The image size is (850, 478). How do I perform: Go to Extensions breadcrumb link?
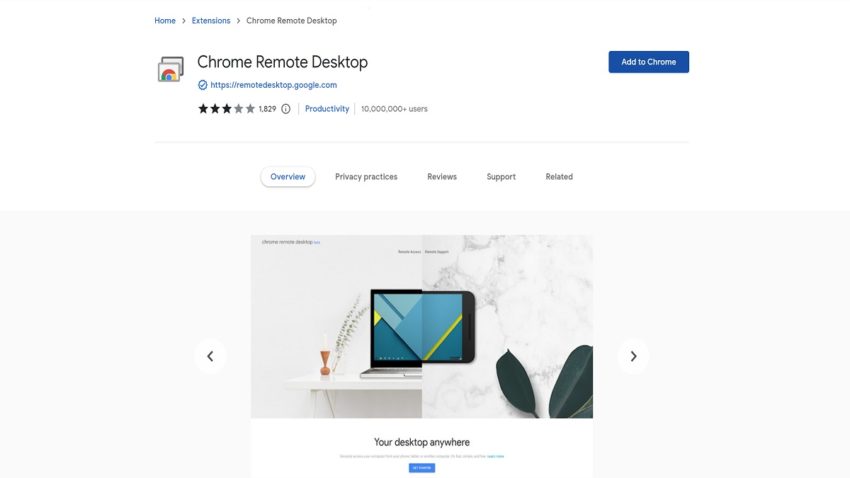(x=211, y=21)
